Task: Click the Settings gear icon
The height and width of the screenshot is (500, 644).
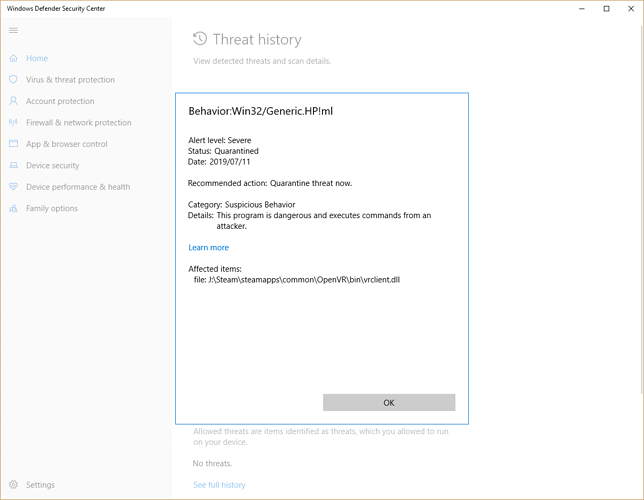Action: click(14, 484)
